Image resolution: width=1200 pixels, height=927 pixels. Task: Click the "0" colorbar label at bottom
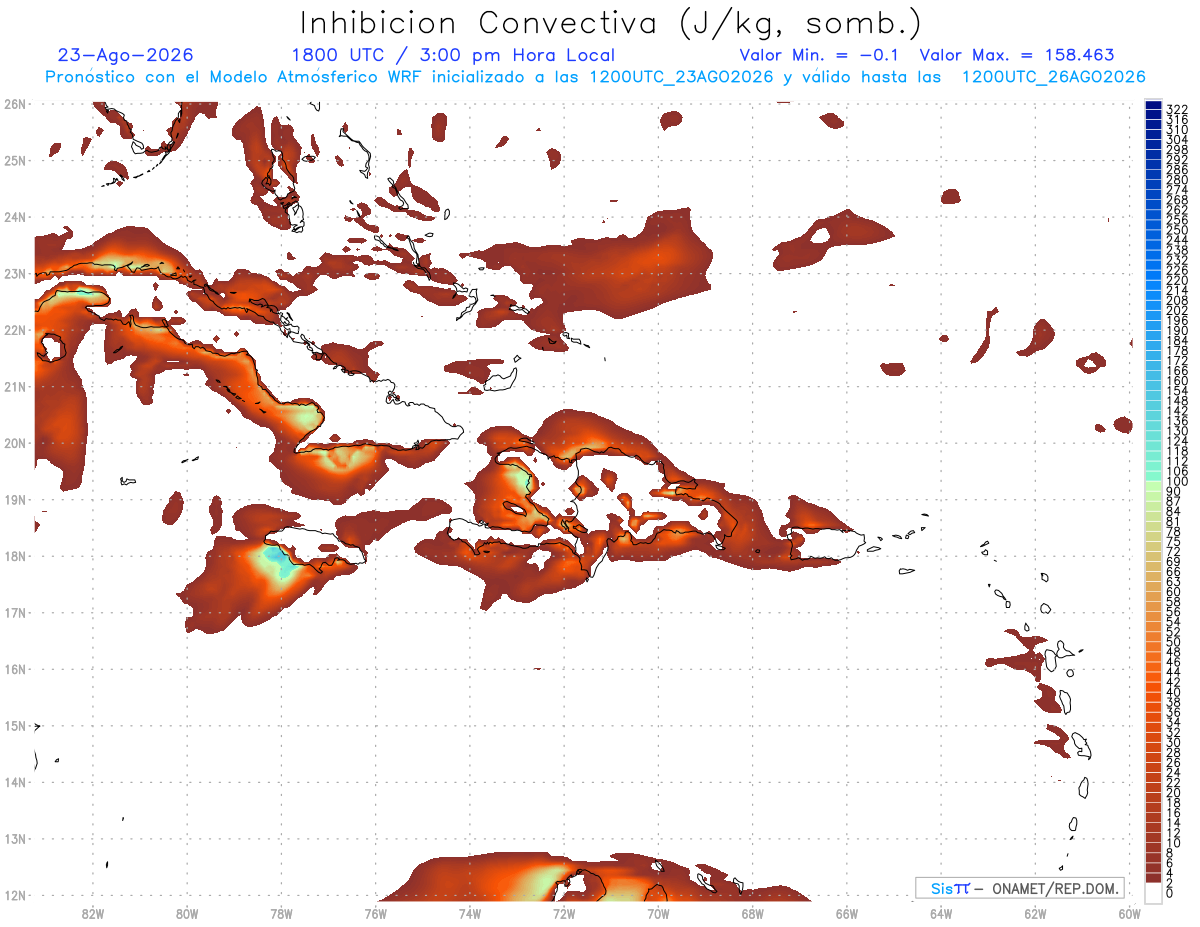point(1170,893)
